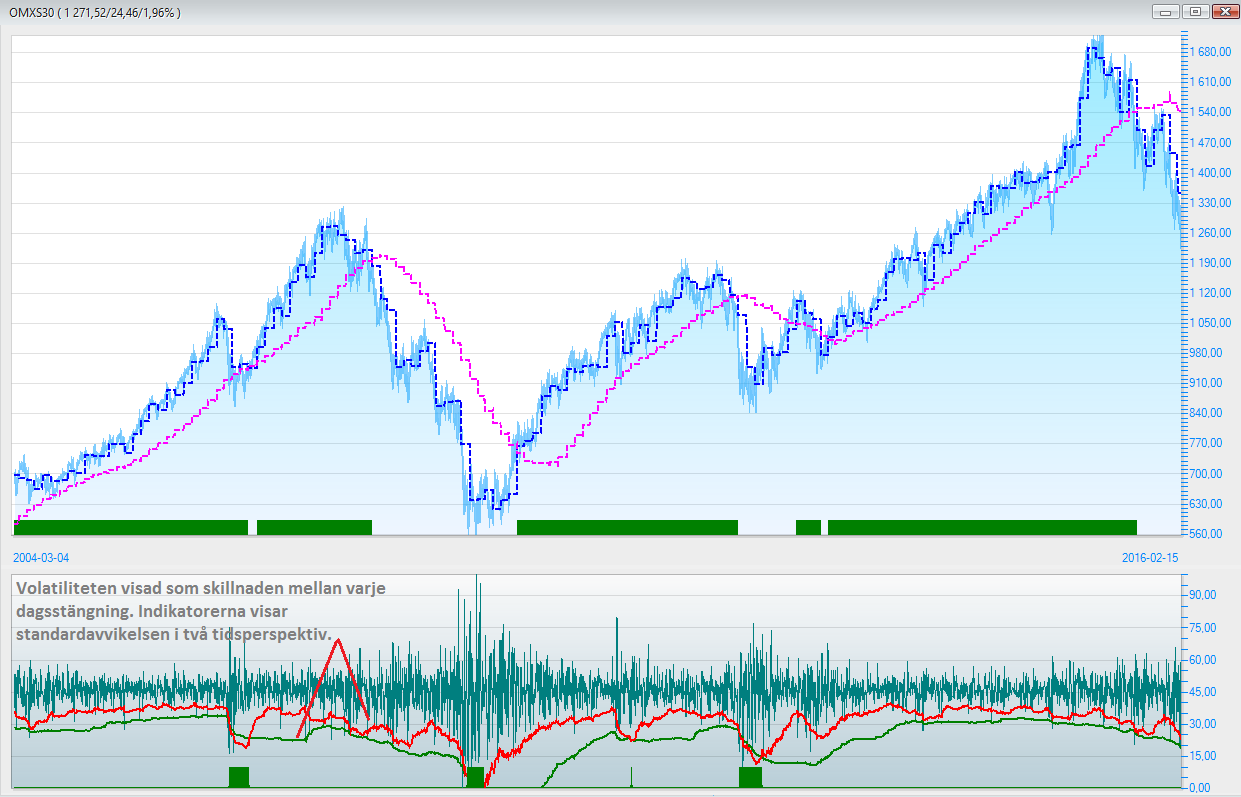
Task: Select the start date 2004-03-04 label
Action: pyautogui.click(x=42, y=556)
